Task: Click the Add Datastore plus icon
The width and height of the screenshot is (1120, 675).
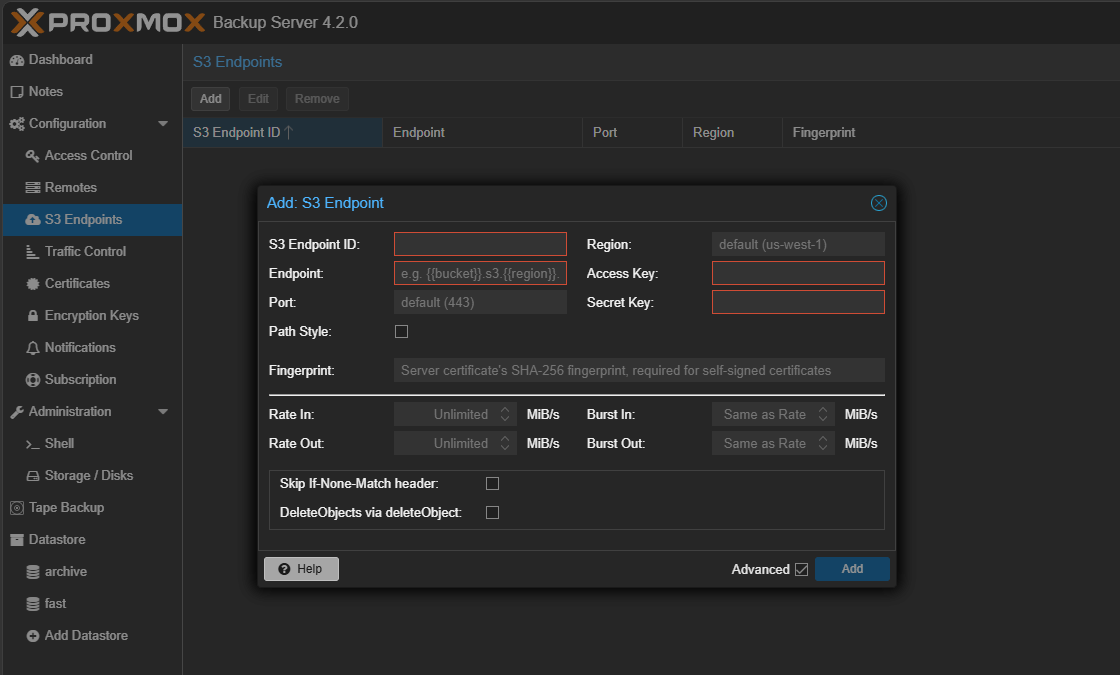Action: [x=32, y=636]
